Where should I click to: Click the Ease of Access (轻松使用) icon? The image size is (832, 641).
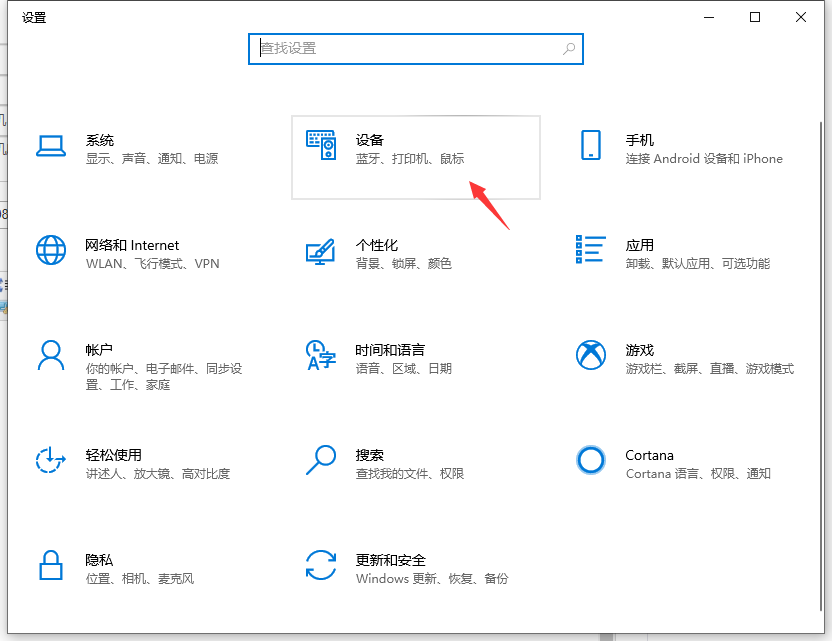tap(51, 459)
